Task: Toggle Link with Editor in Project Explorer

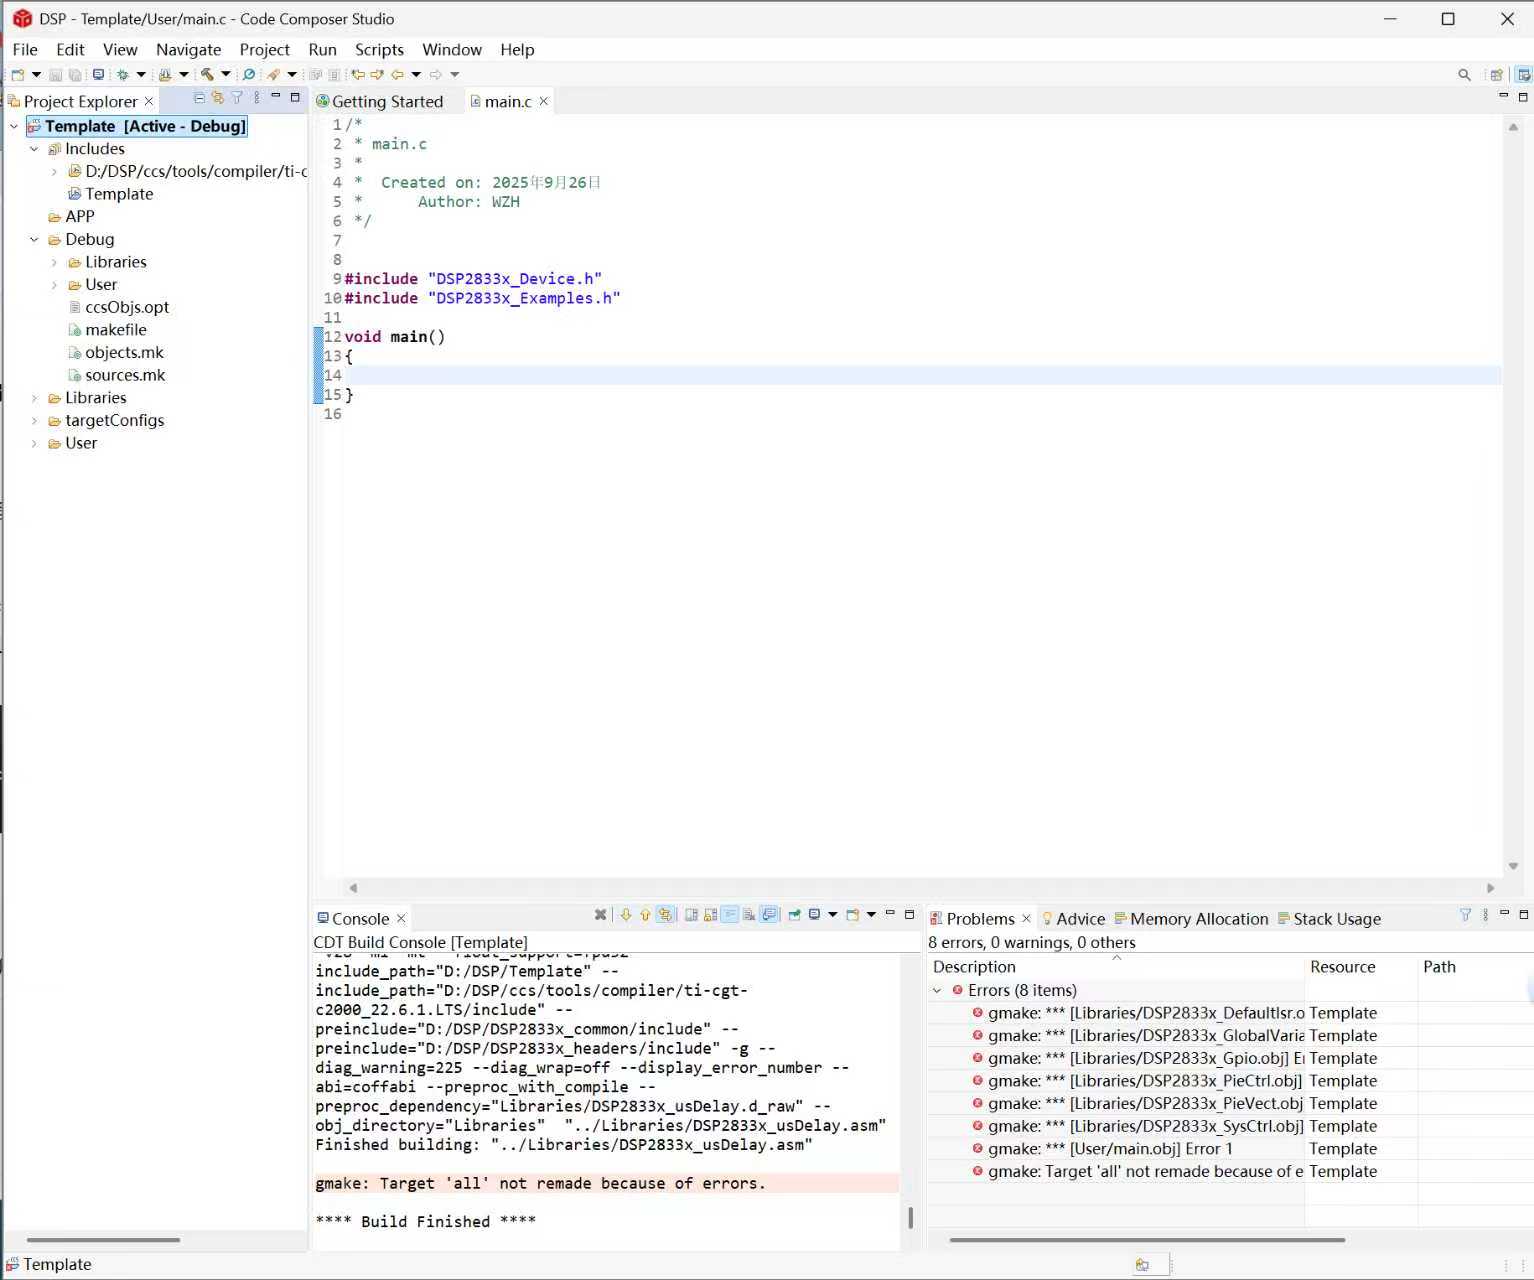Action: point(217,98)
